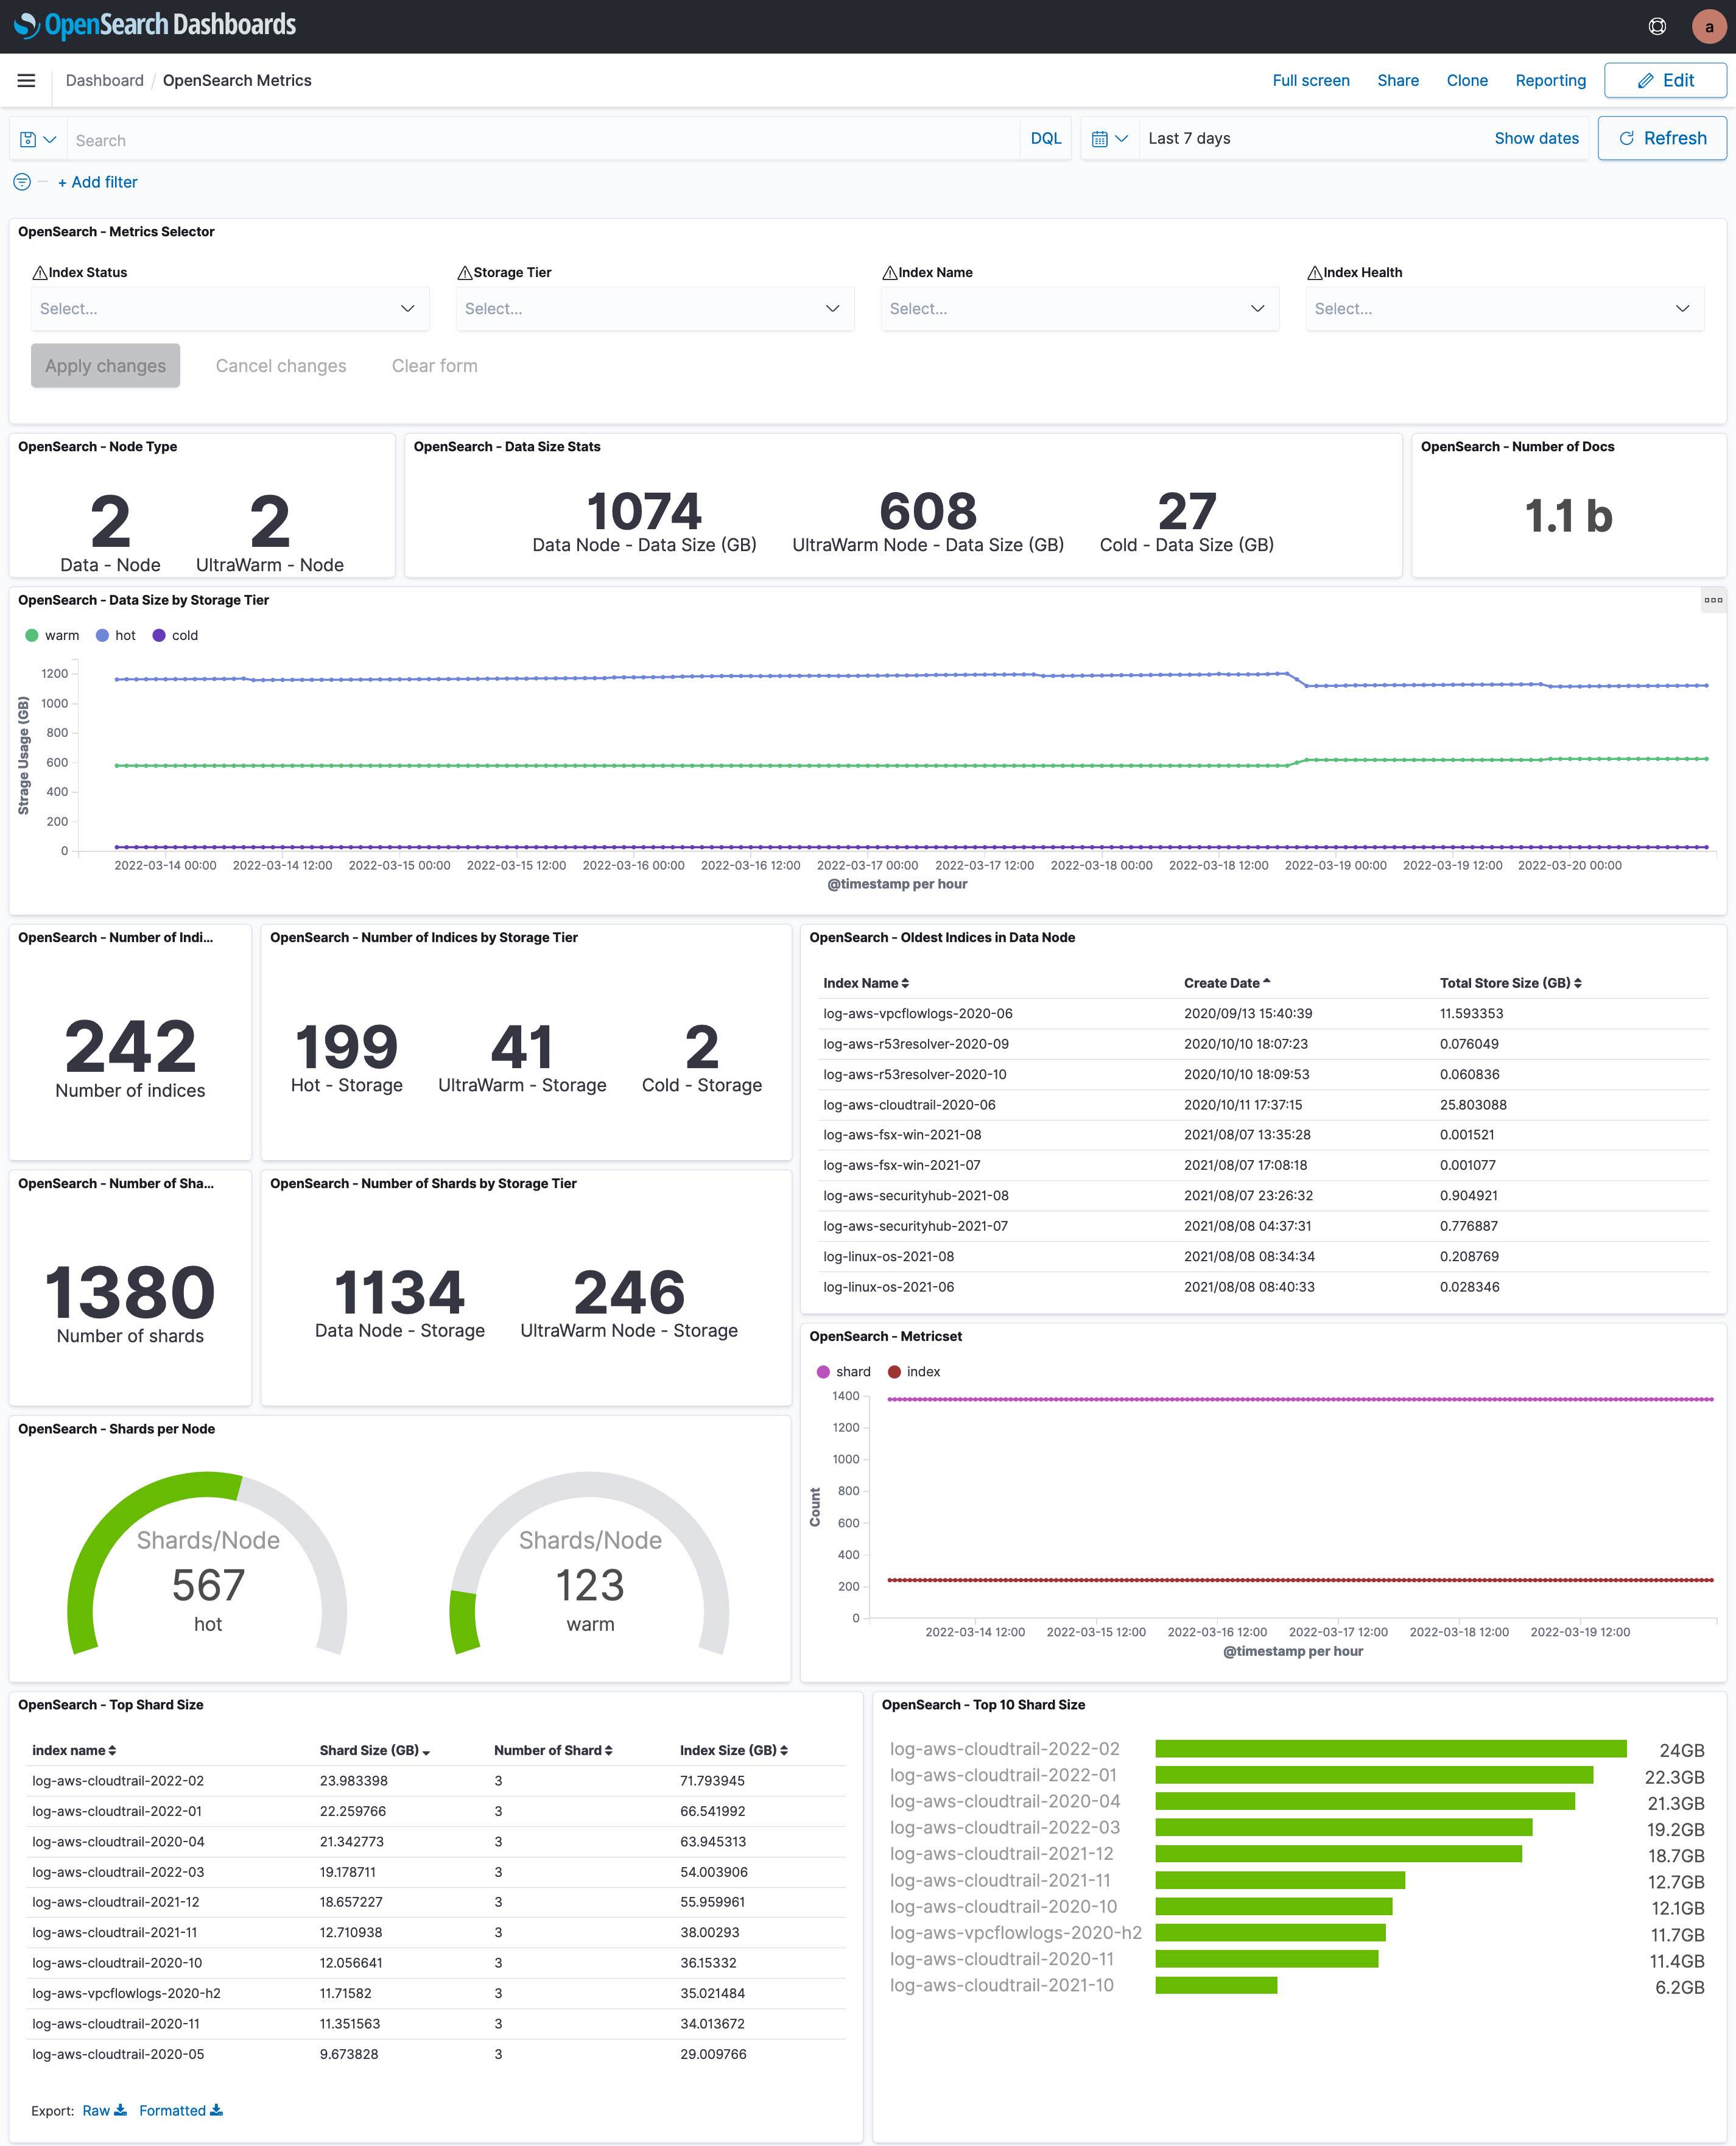This screenshot has width=1736, height=2146.
Task: Switch query language via DQL
Action: [x=1046, y=139]
